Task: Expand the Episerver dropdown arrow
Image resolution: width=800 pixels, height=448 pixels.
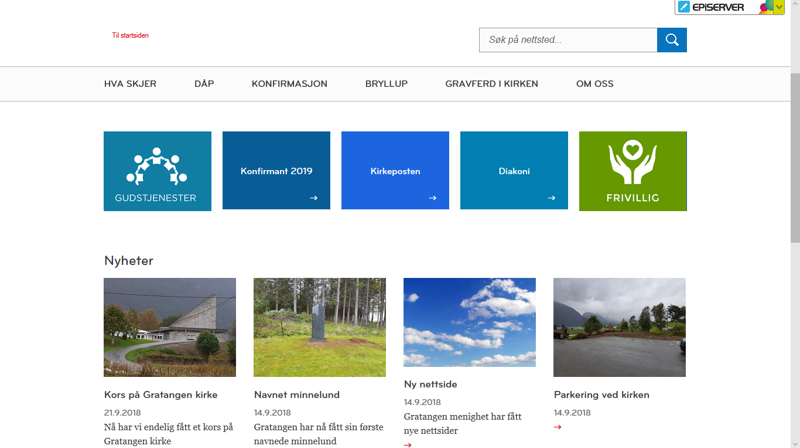Action: point(779,7)
